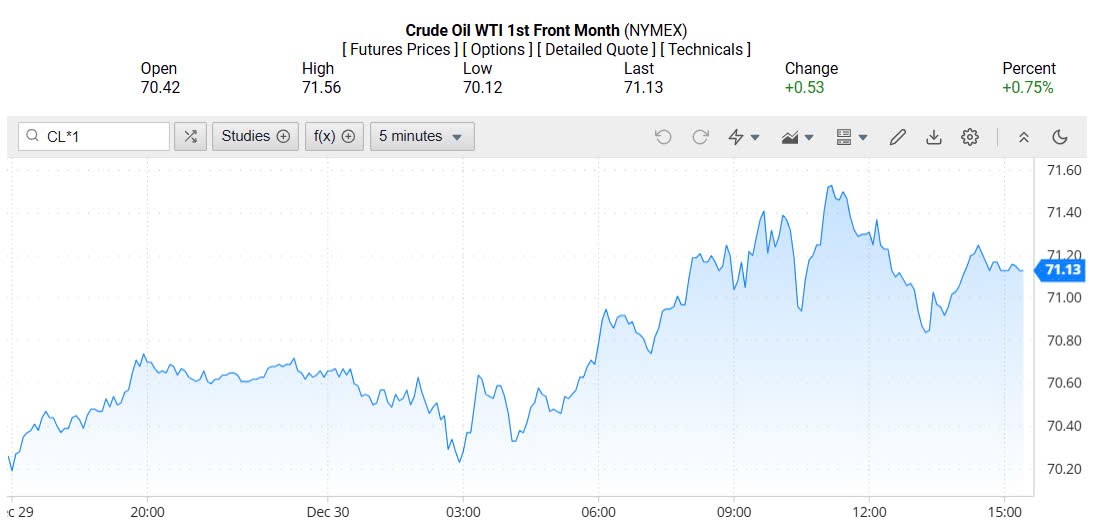
Task: Open the chart layout template menu
Action: coord(851,137)
